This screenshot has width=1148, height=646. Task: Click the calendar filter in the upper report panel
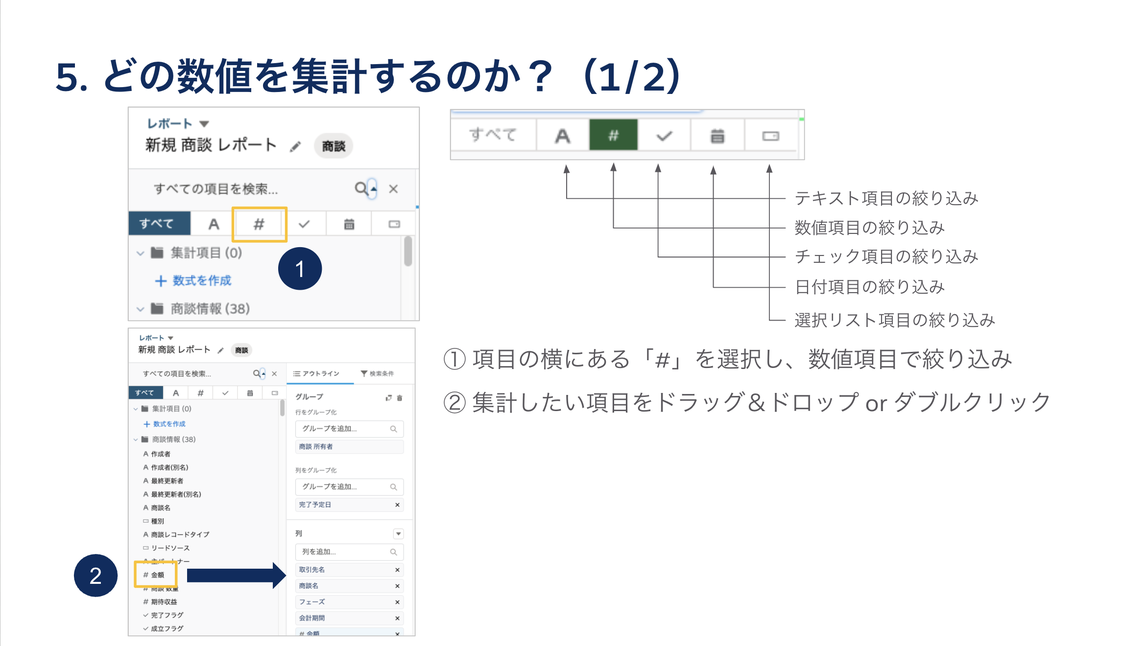[349, 224]
